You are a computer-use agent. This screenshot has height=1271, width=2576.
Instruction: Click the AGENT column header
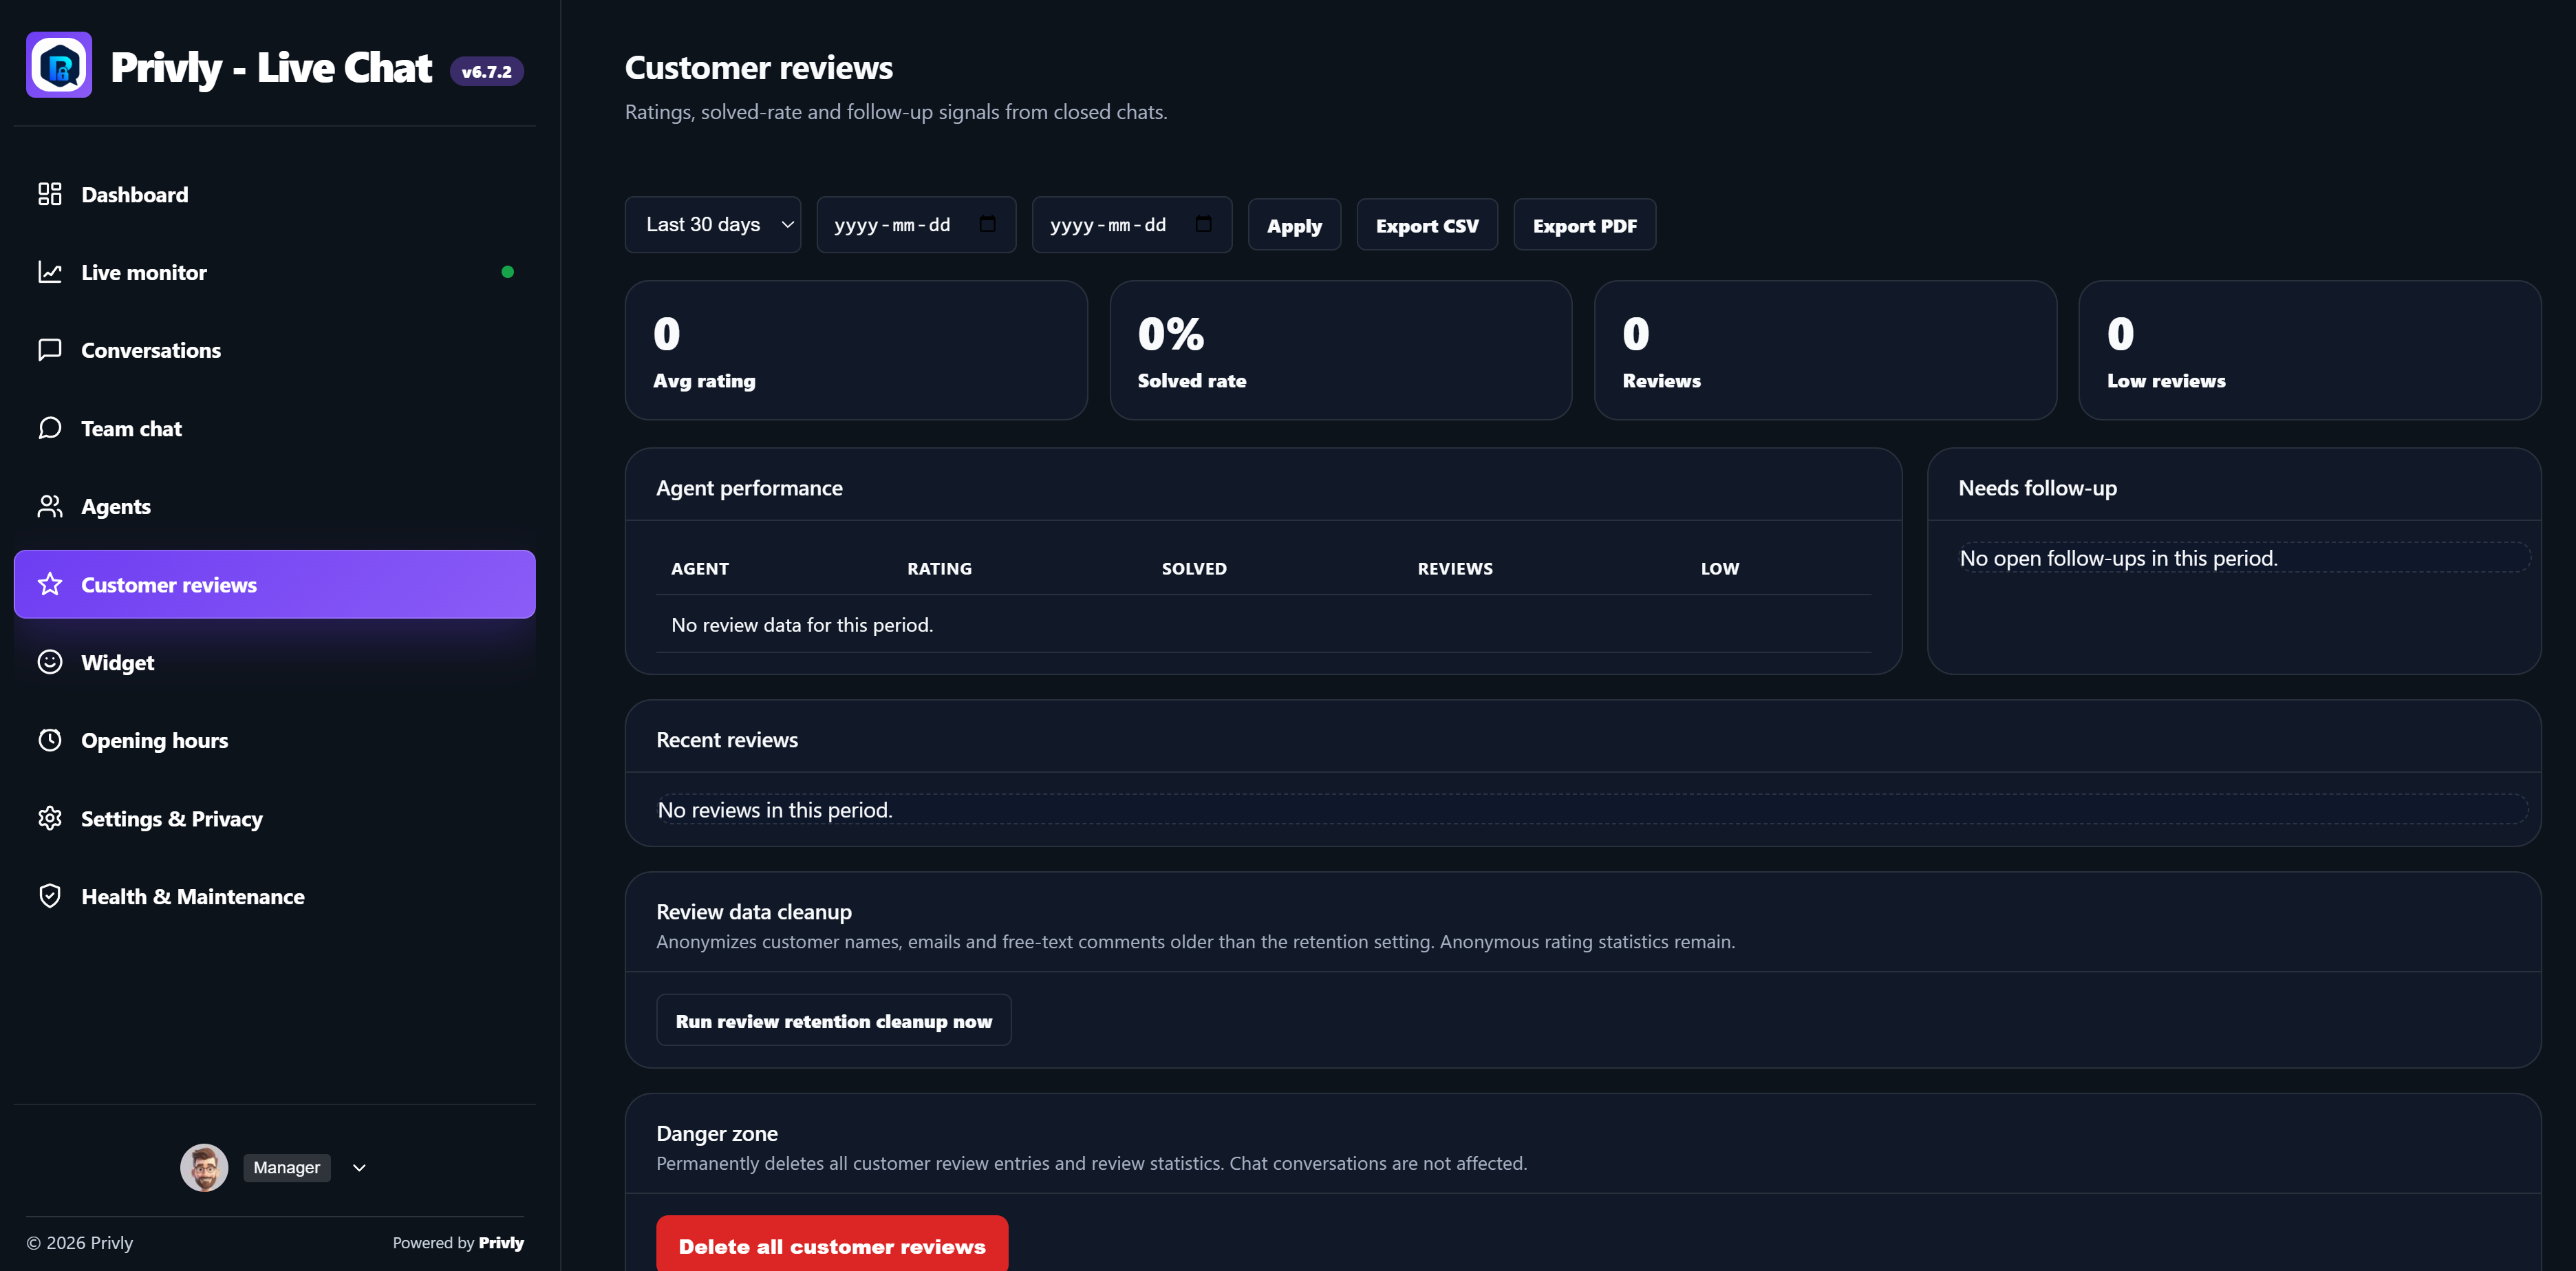pos(700,568)
